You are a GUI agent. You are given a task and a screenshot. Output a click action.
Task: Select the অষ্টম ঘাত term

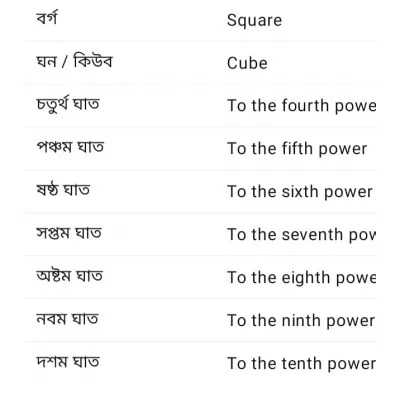pyautogui.click(x=69, y=276)
